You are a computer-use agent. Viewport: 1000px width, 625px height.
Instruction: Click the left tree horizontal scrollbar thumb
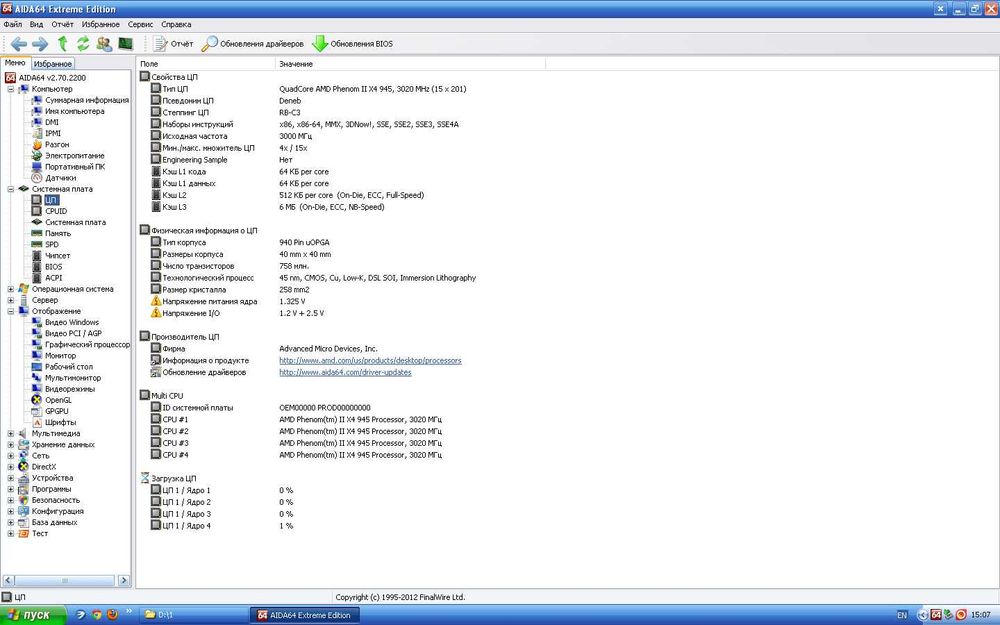(x=64, y=580)
